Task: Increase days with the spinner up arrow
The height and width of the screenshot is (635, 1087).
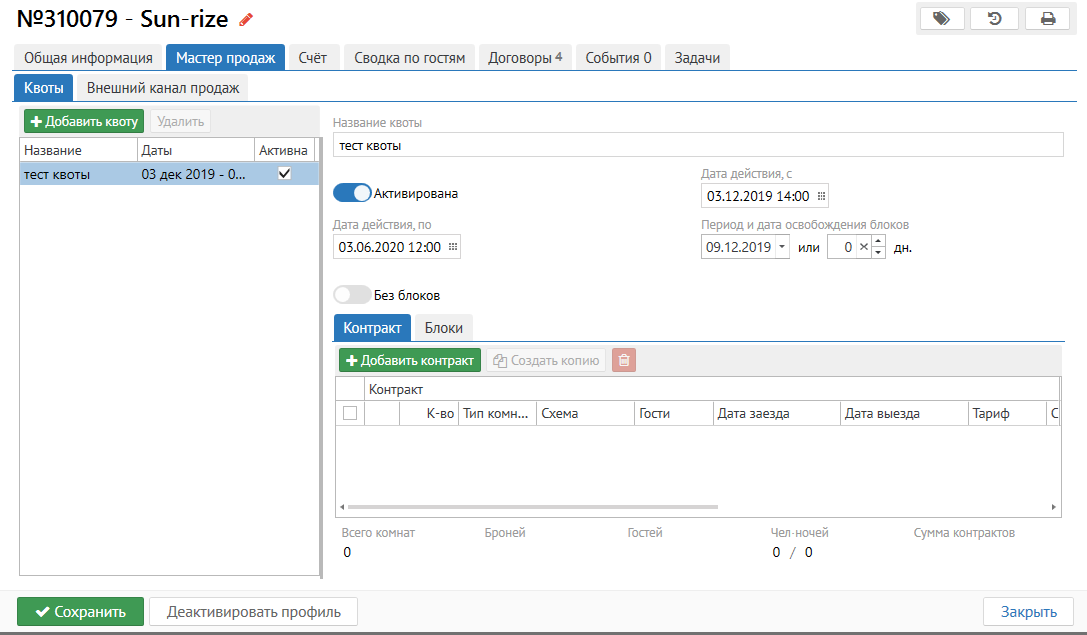Action: pos(878,242)
